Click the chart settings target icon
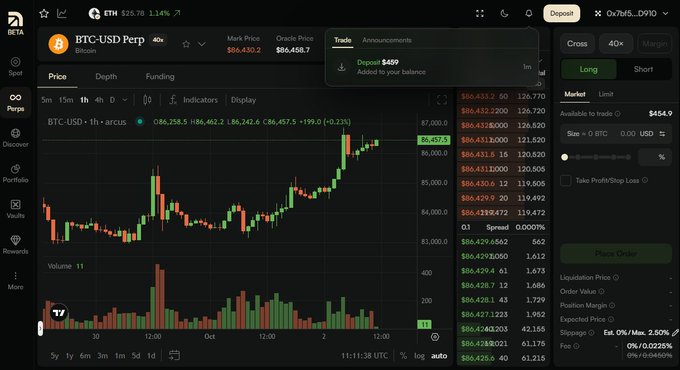Viewport: 680px width, 370px height. tap(435, 337)
